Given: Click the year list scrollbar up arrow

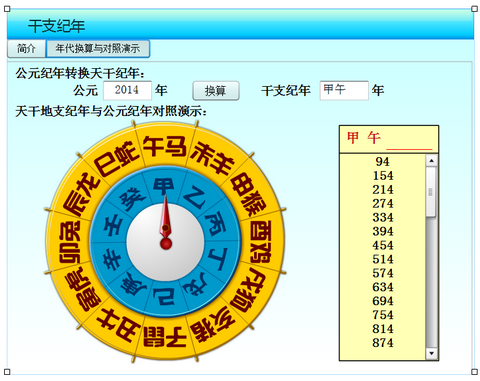Looking at the screenshot, I should point(432,161).
